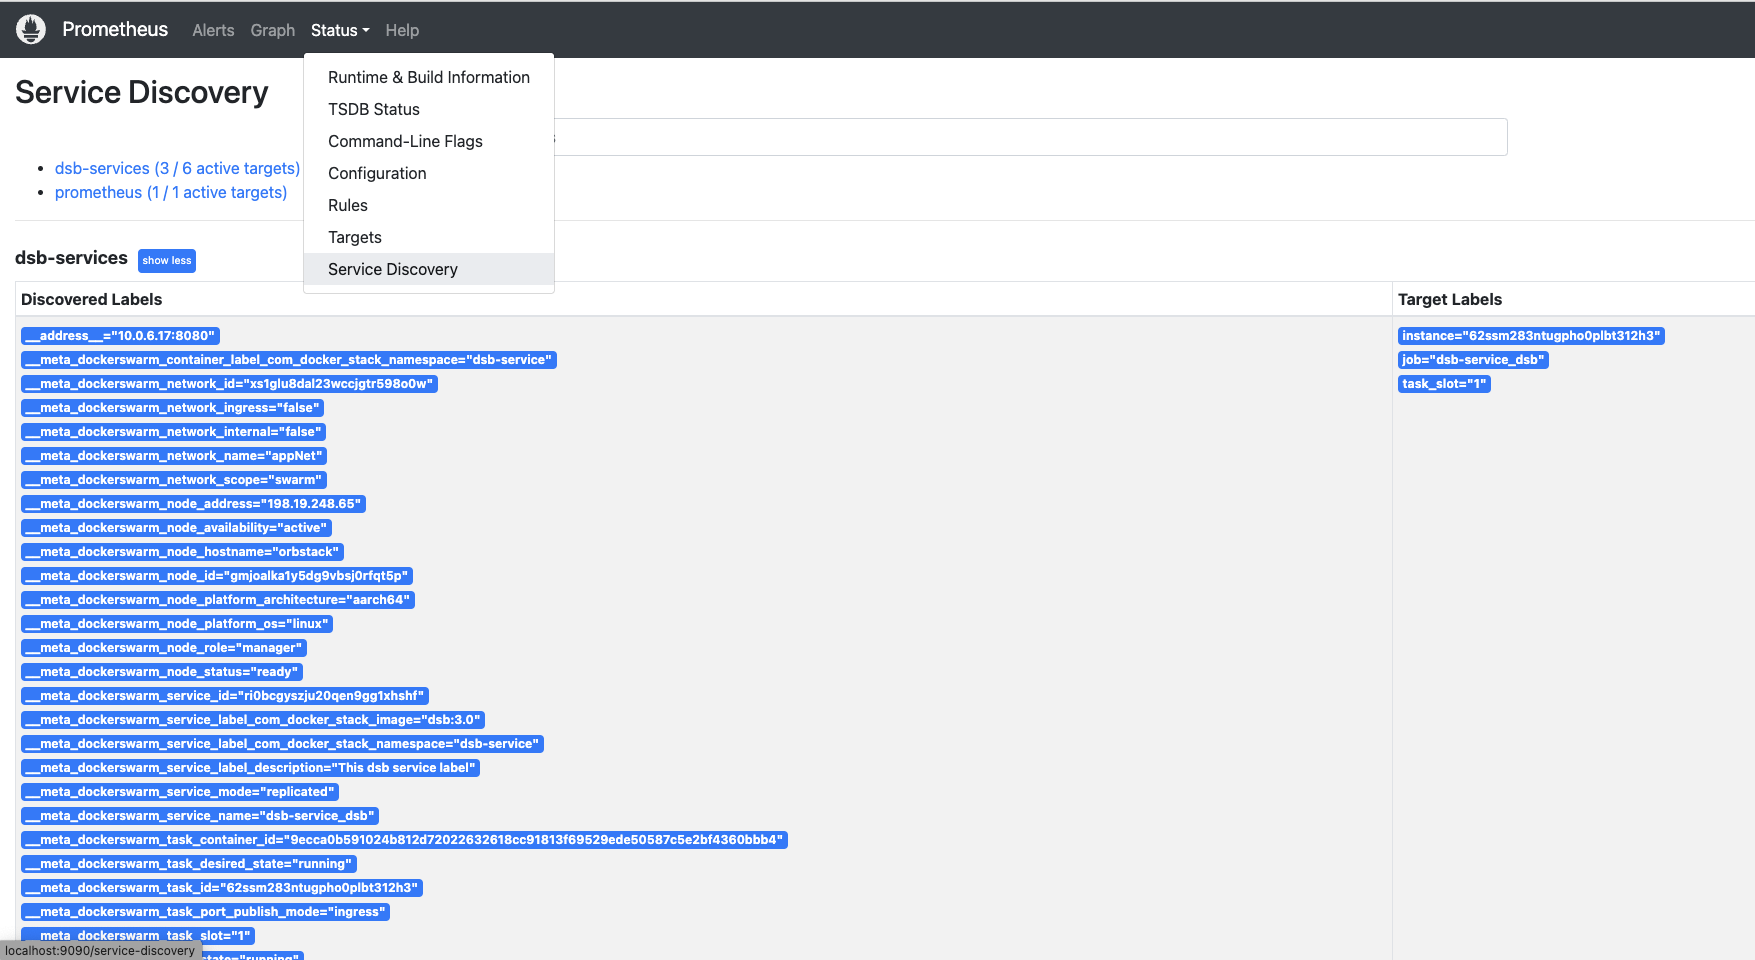
Task: Choose Command-Line Flags menu entry
Action: pos(405,141)
